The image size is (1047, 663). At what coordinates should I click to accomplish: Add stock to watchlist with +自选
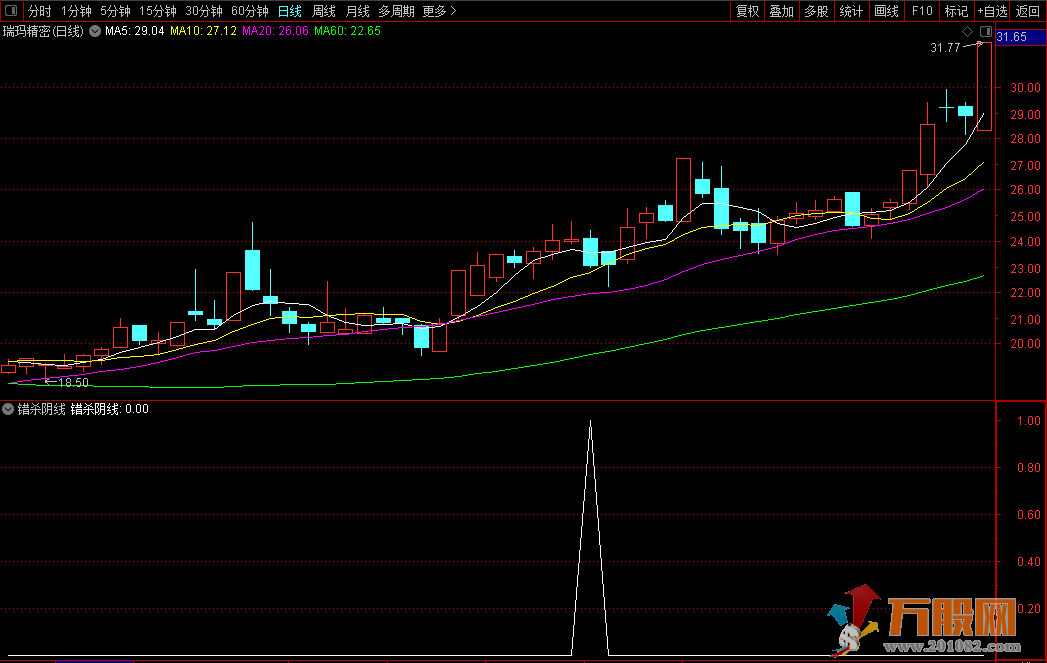pyautogui.click(x=992, y=11)
